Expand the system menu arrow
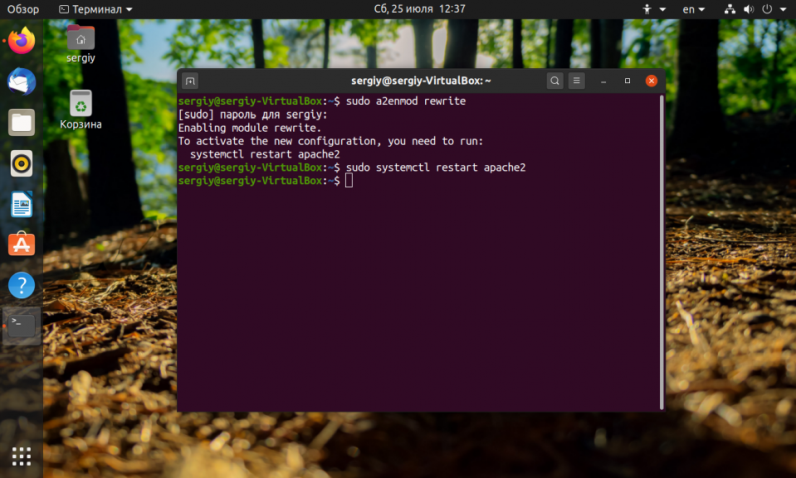Screen dimensions: 796x478 [783, 9]
